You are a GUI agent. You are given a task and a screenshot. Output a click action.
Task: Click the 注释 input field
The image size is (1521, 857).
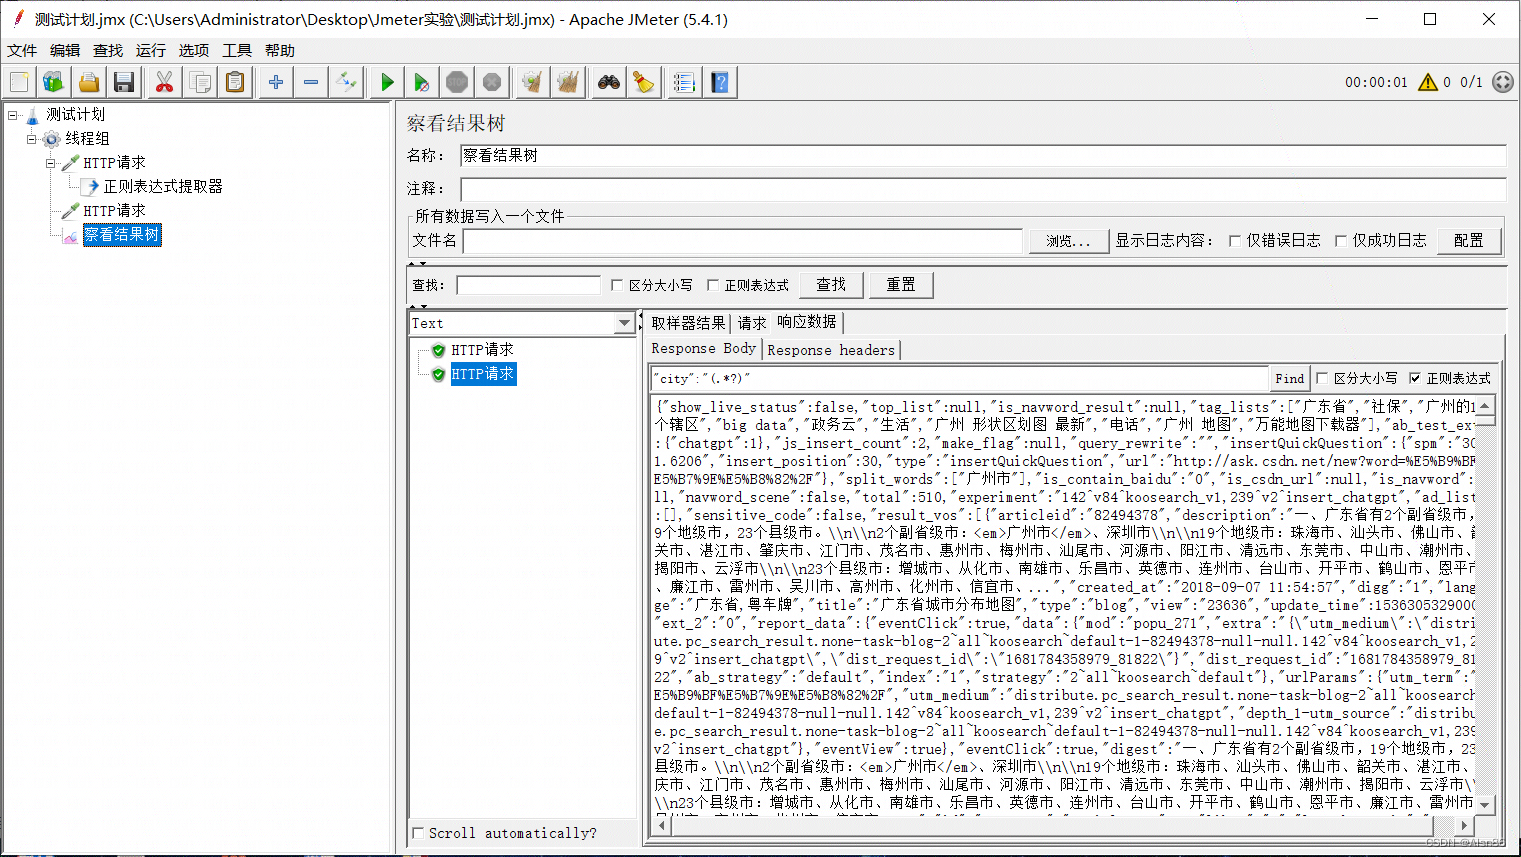tap(983, 189)
